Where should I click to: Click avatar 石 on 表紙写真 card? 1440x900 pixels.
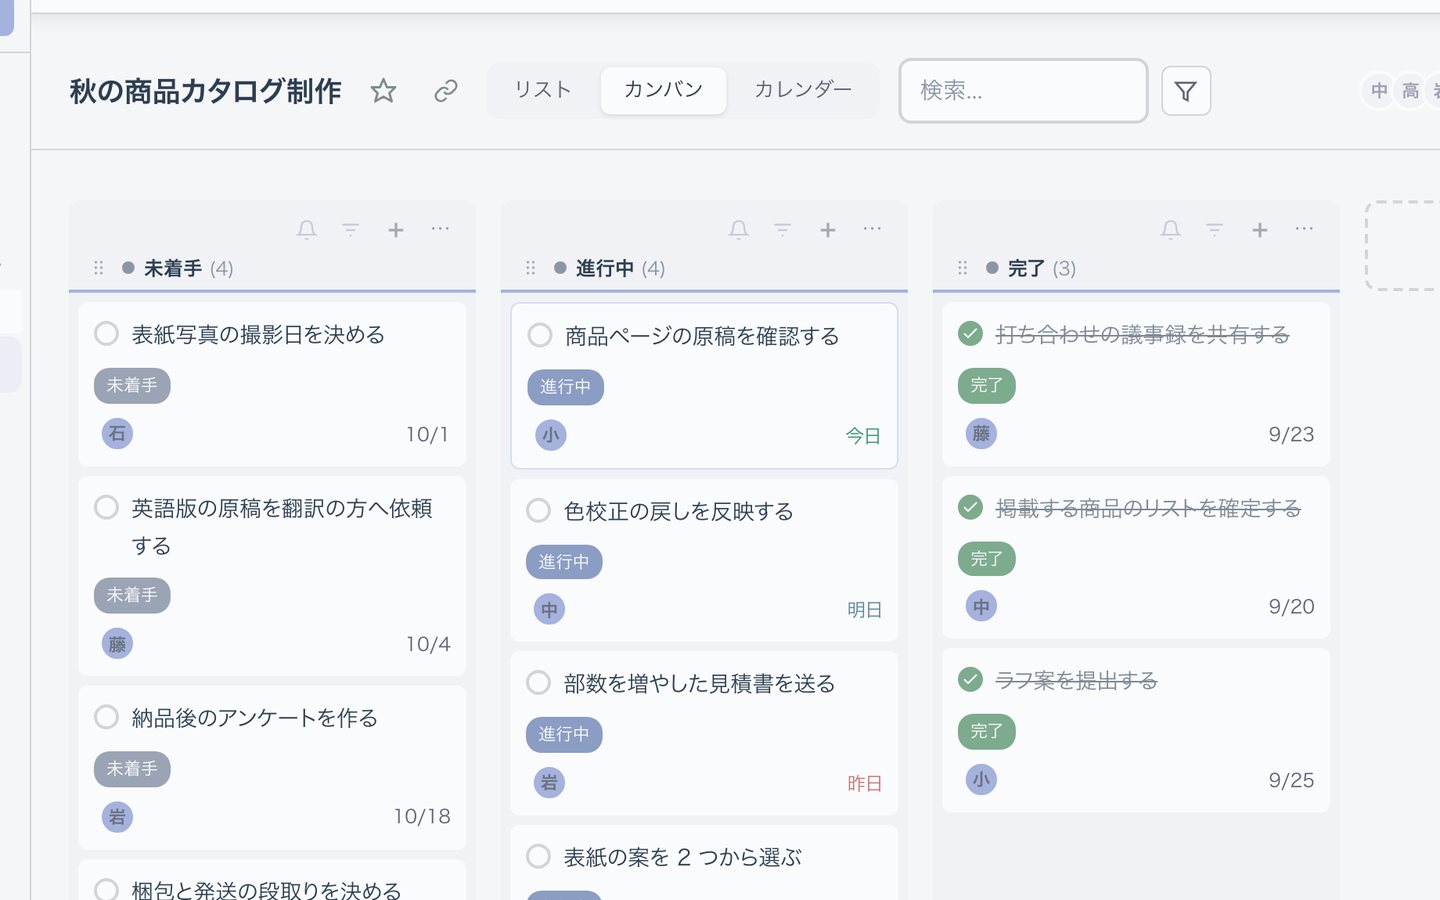(x=117, y=433)
